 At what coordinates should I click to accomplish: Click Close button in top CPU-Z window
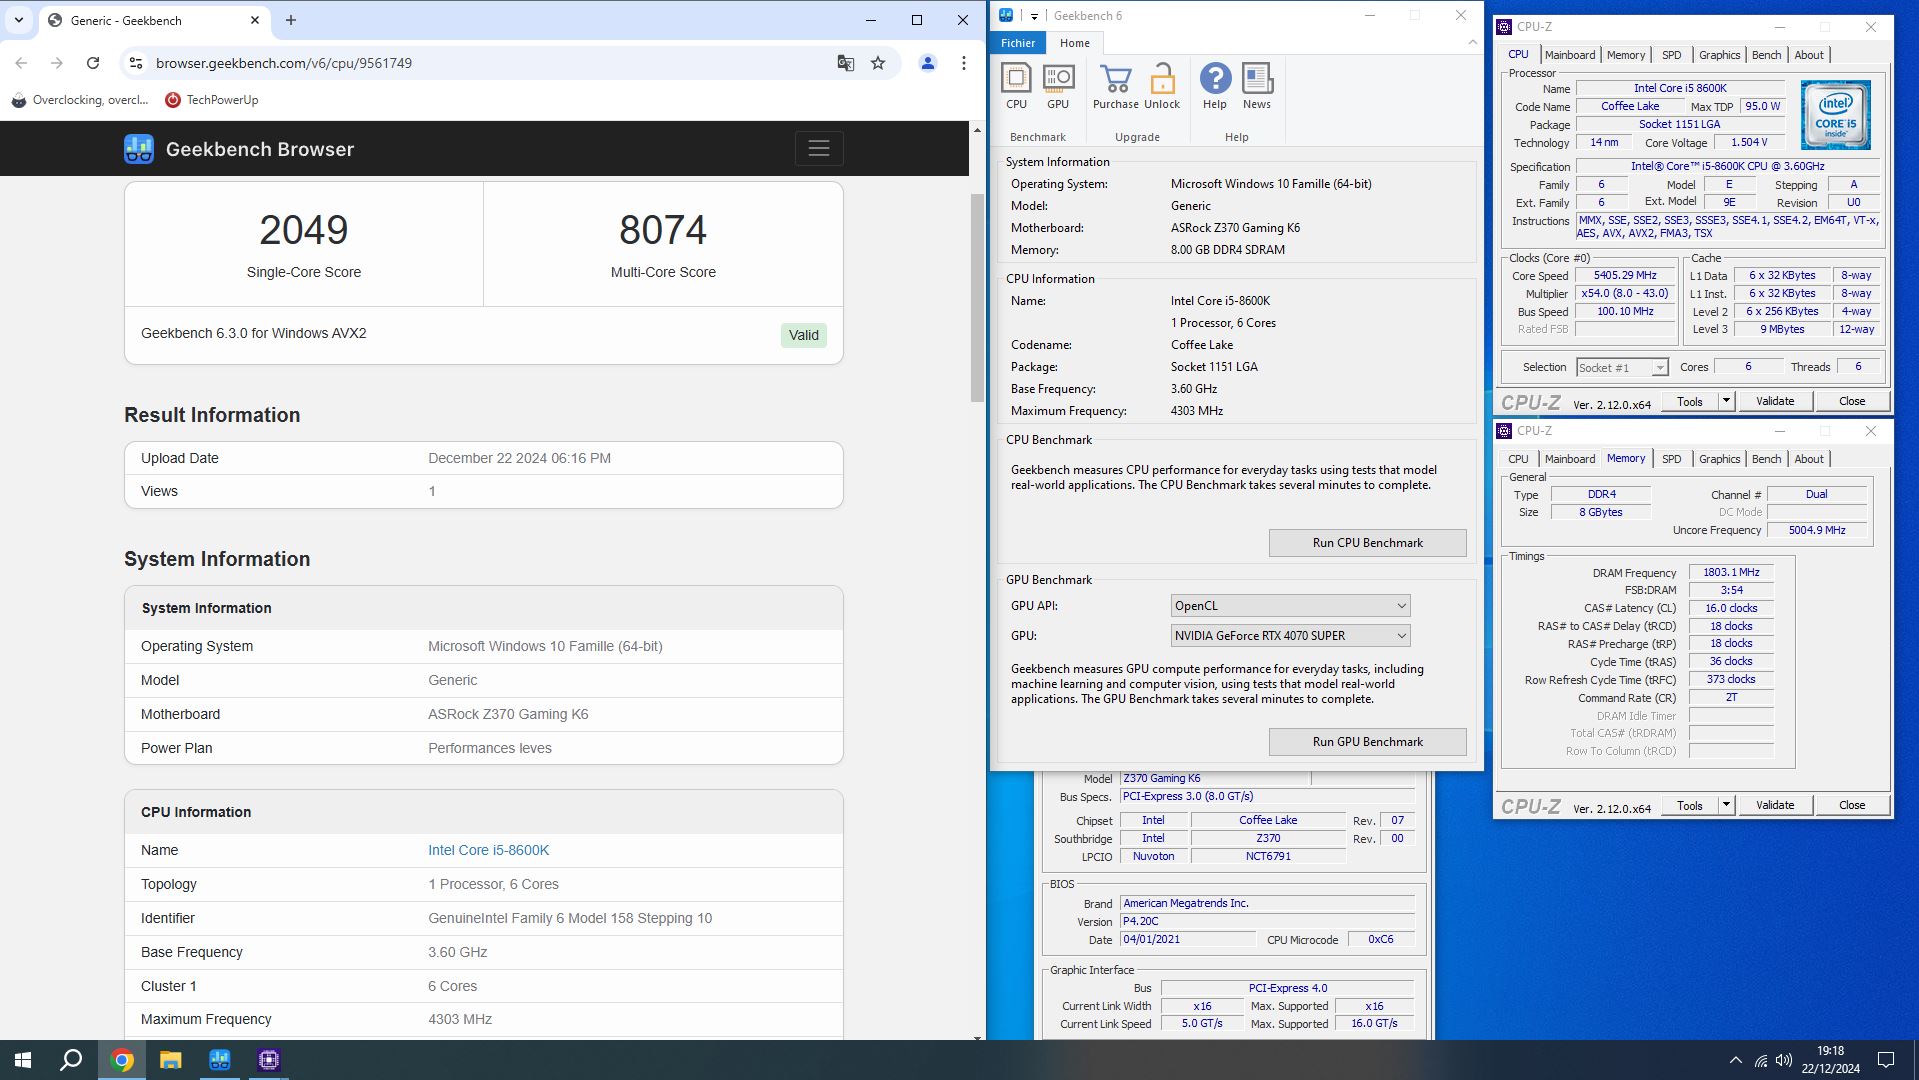1852,401
